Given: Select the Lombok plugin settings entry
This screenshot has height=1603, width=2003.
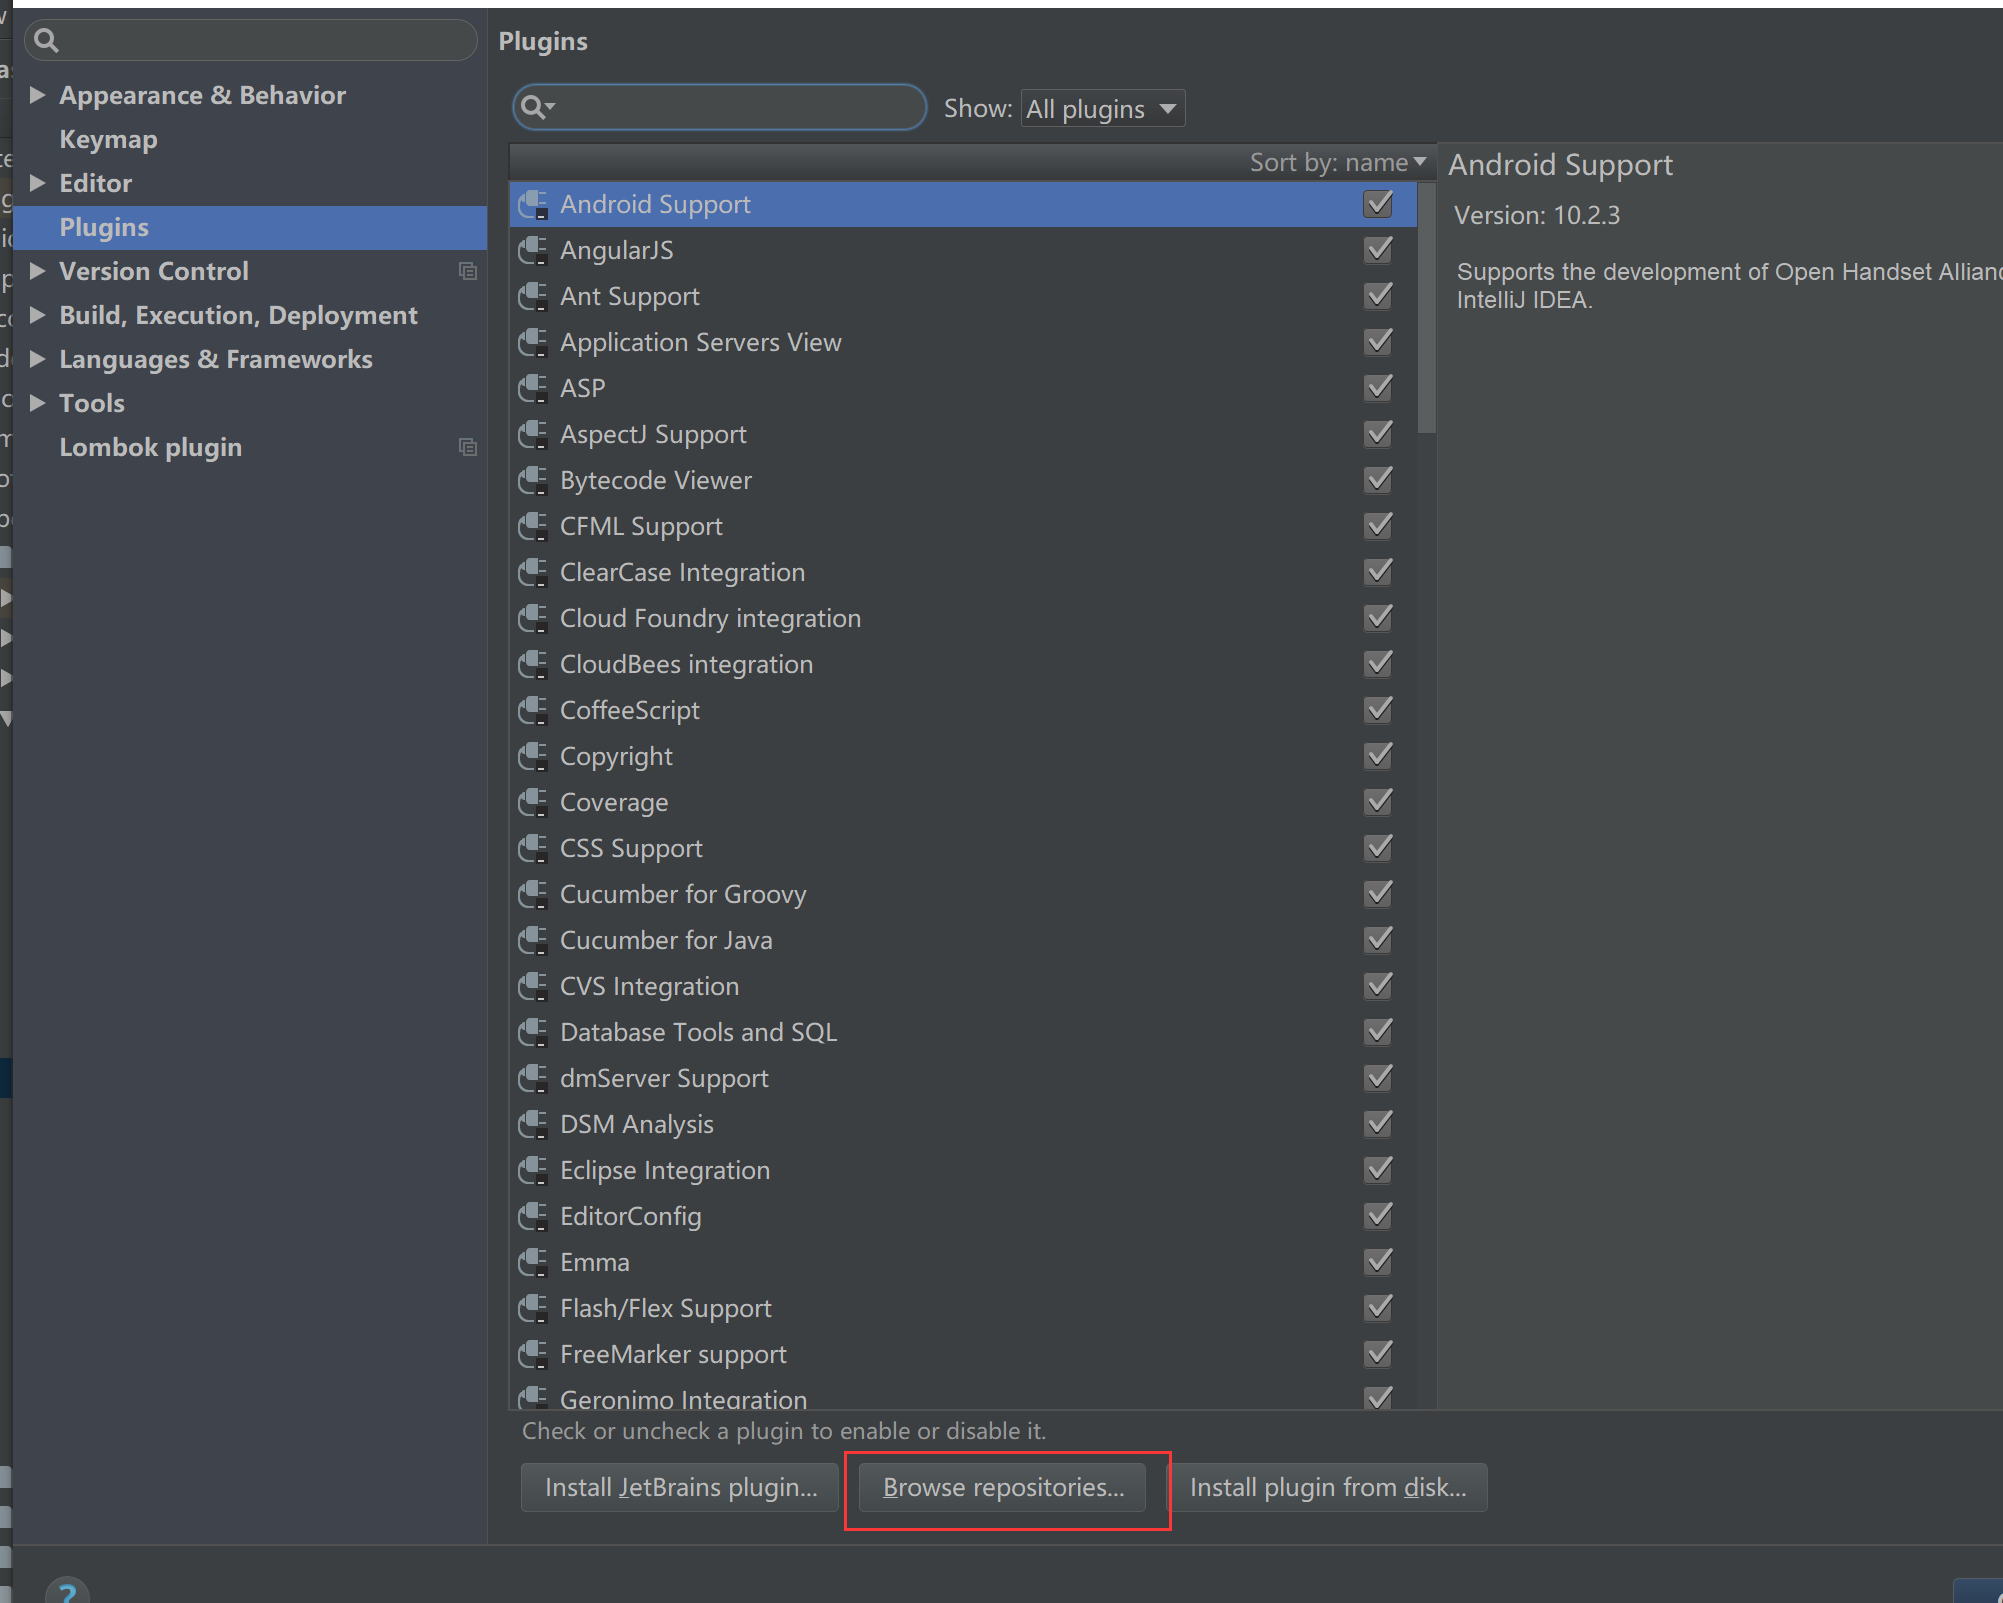Looking at the screenshot, I should [x=150, y=447].
